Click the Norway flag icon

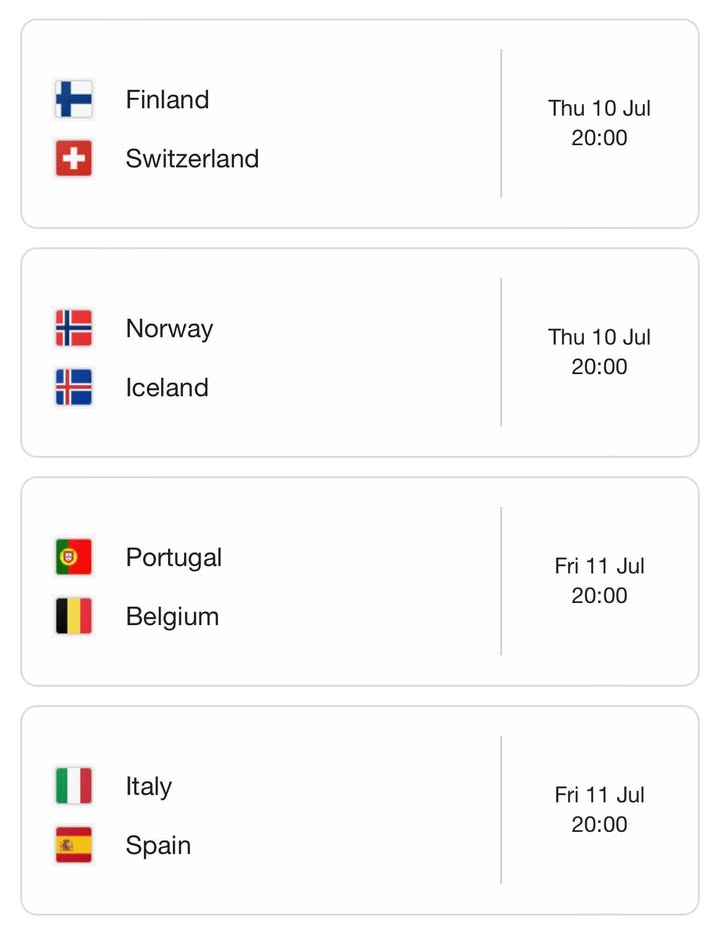point(74,328)
